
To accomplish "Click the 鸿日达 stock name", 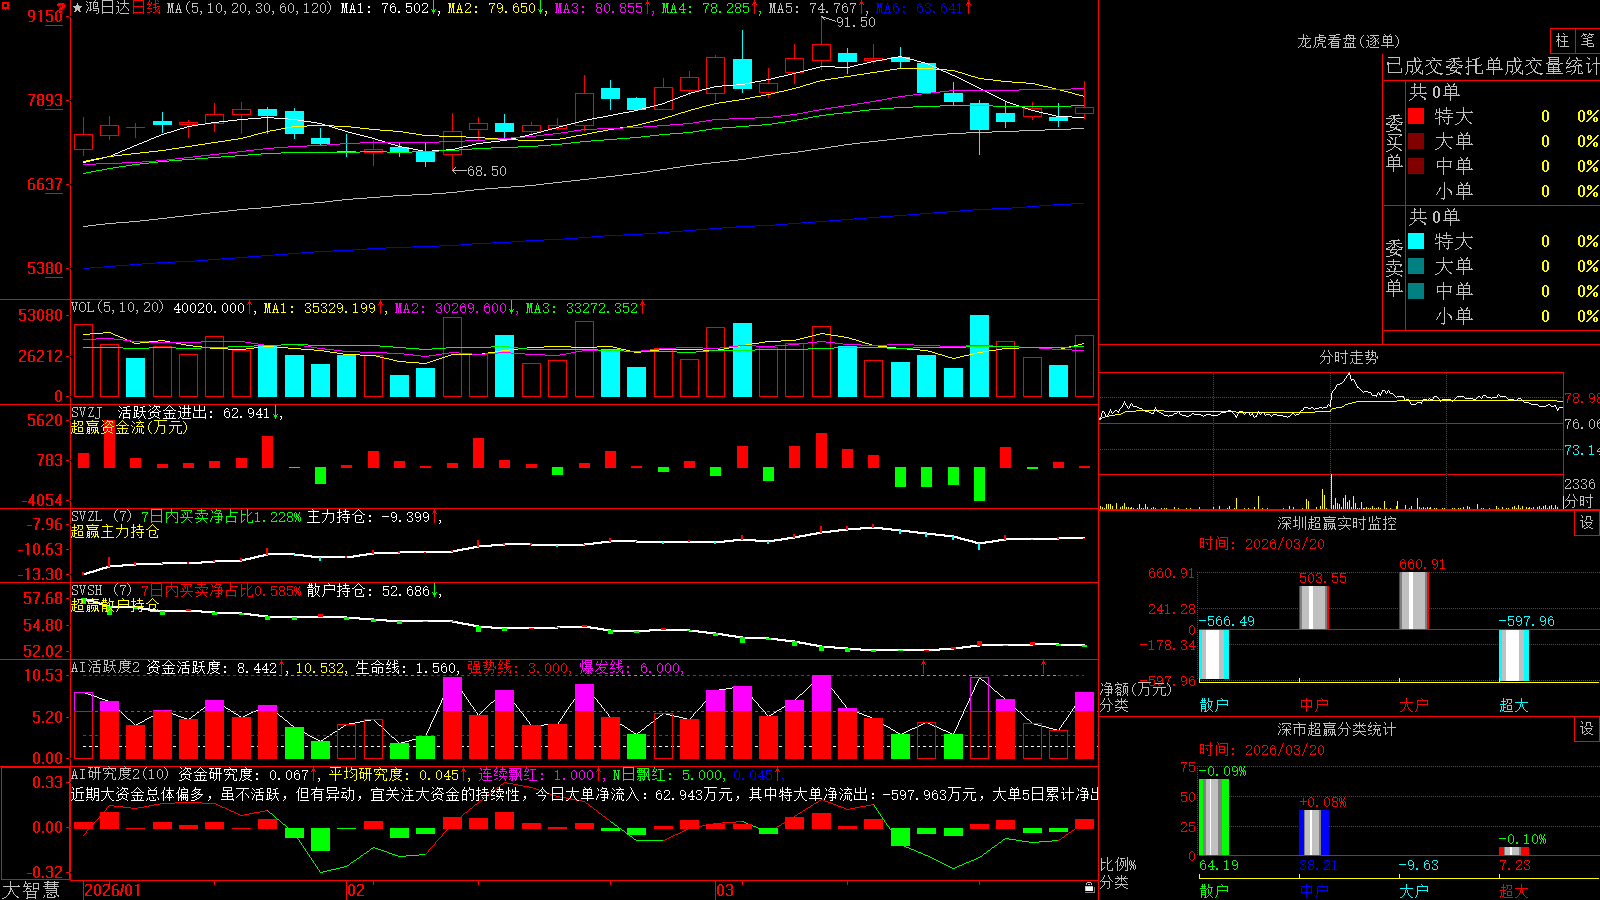I will (x=107, y=8).
